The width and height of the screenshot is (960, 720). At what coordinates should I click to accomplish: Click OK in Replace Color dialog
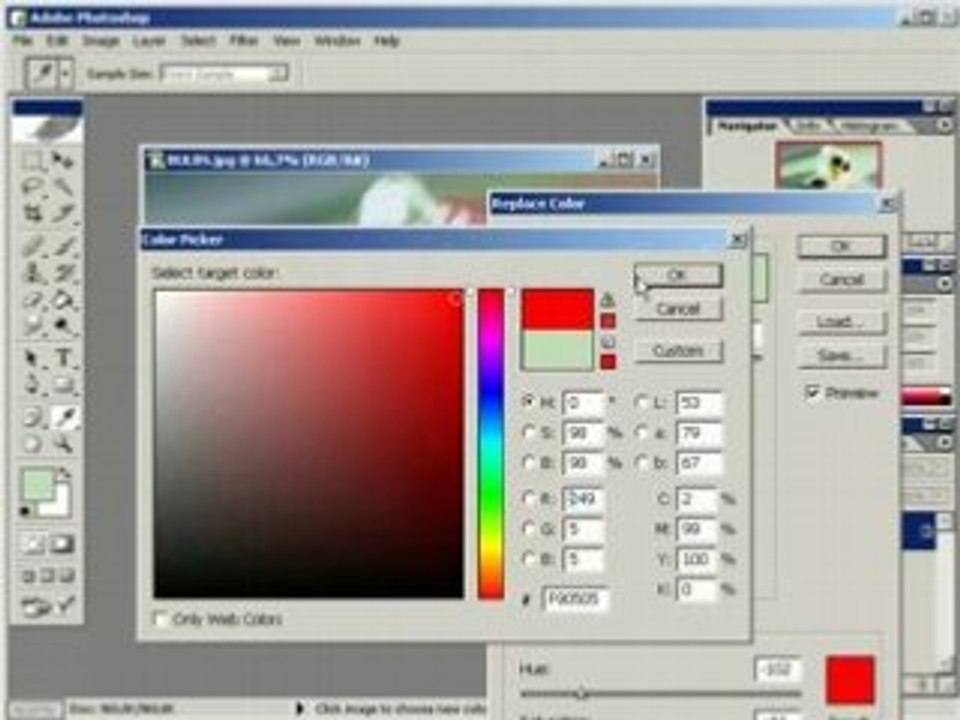coord(842,246)
